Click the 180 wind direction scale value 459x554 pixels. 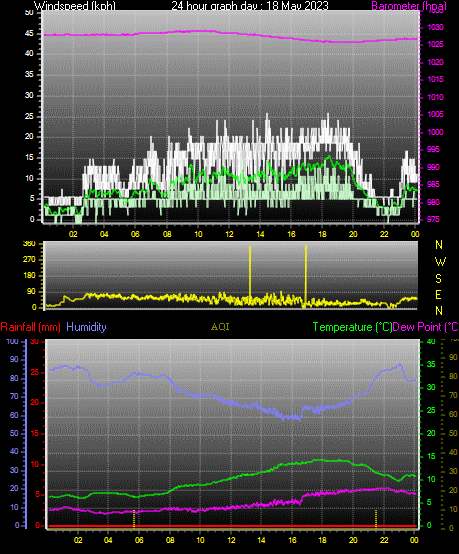(29, 275)
